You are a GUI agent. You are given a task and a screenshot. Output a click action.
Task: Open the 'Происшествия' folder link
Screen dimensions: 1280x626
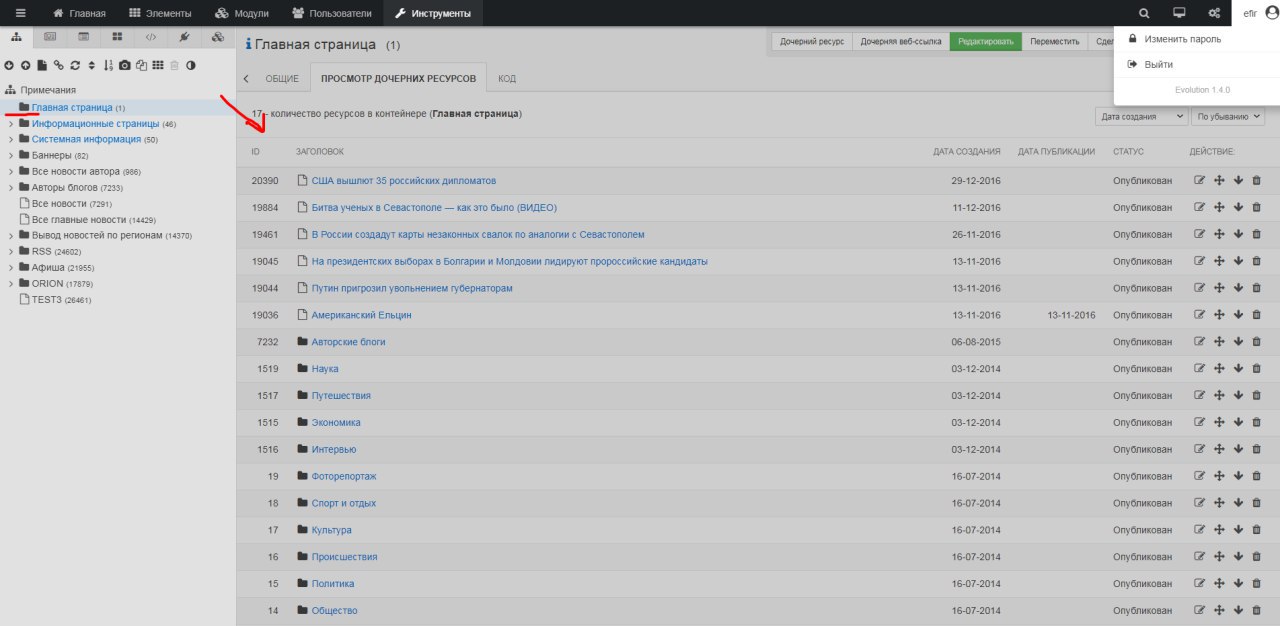point(344,557)
